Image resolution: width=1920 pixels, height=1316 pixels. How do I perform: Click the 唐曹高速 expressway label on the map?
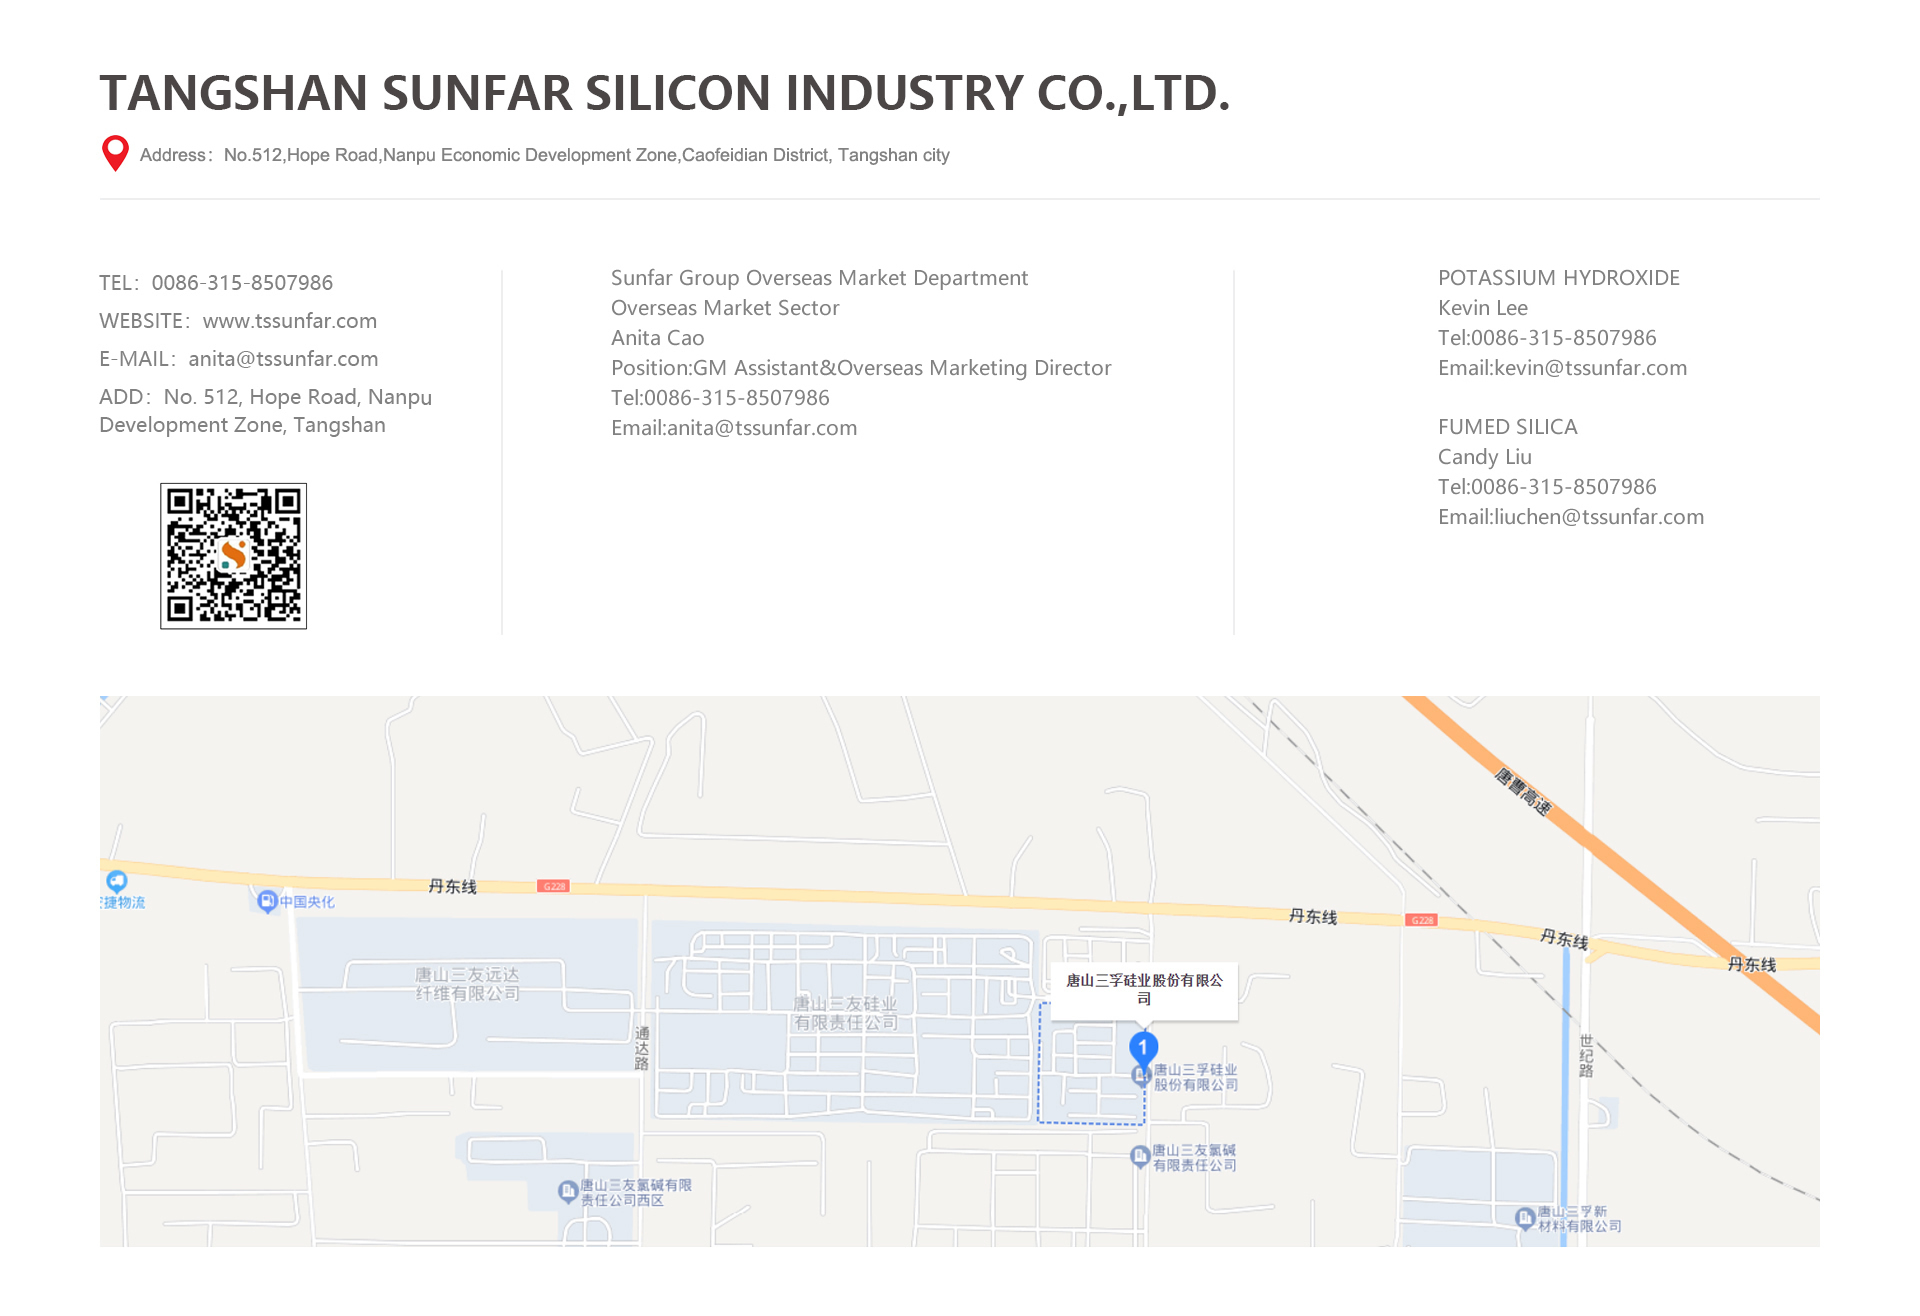[x=1523, y=792]
